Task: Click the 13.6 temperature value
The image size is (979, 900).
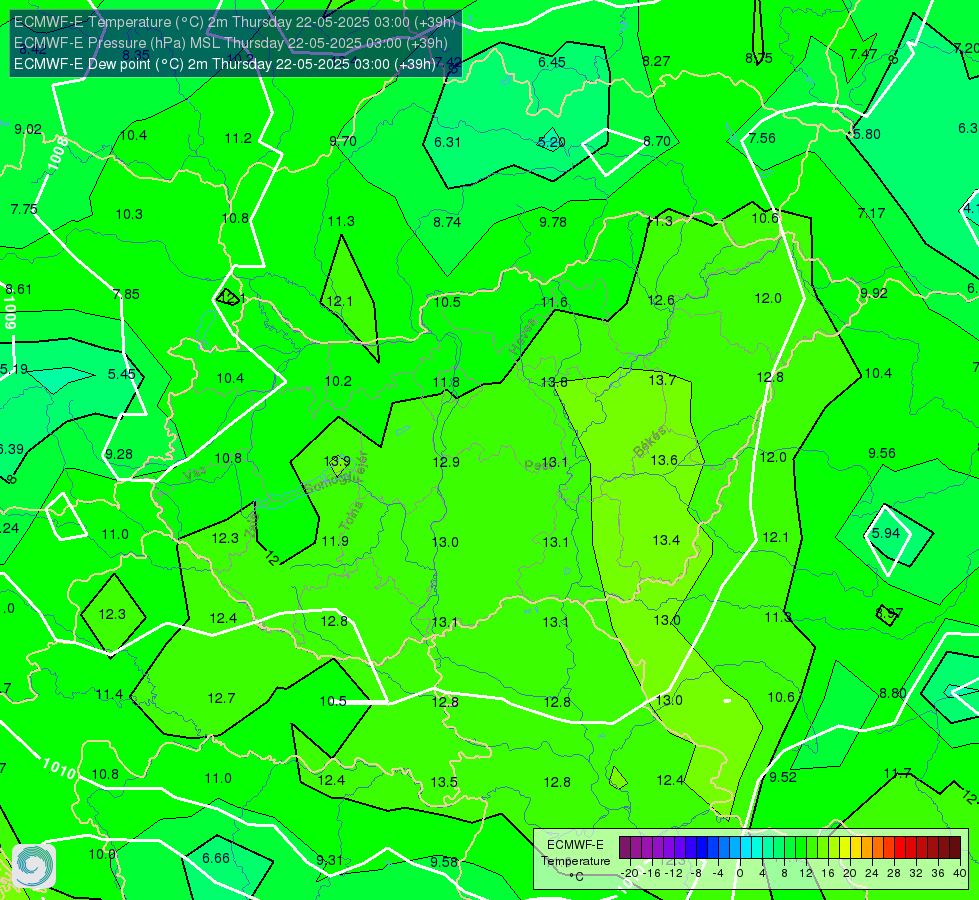Action: coord(664,460)
